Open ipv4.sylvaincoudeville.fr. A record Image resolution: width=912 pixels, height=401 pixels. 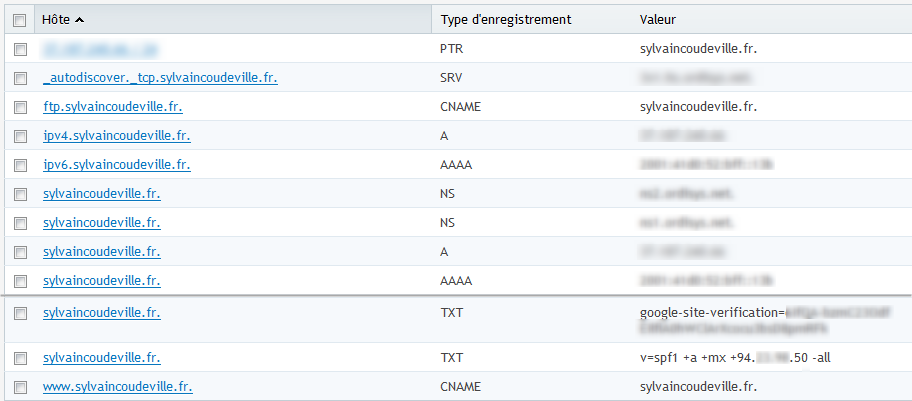pos(117,136)
